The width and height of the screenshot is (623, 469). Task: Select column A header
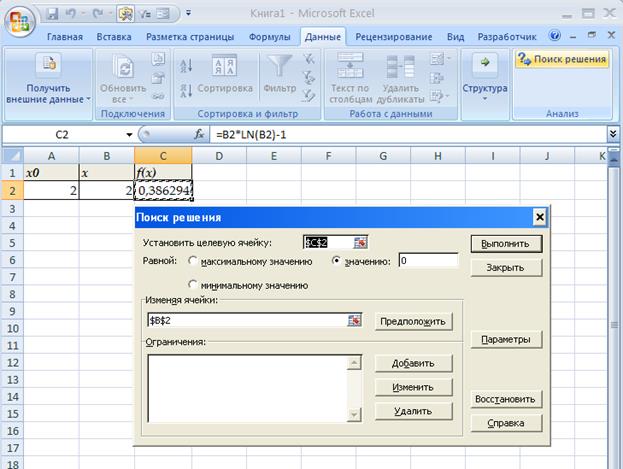click(51, 156)
